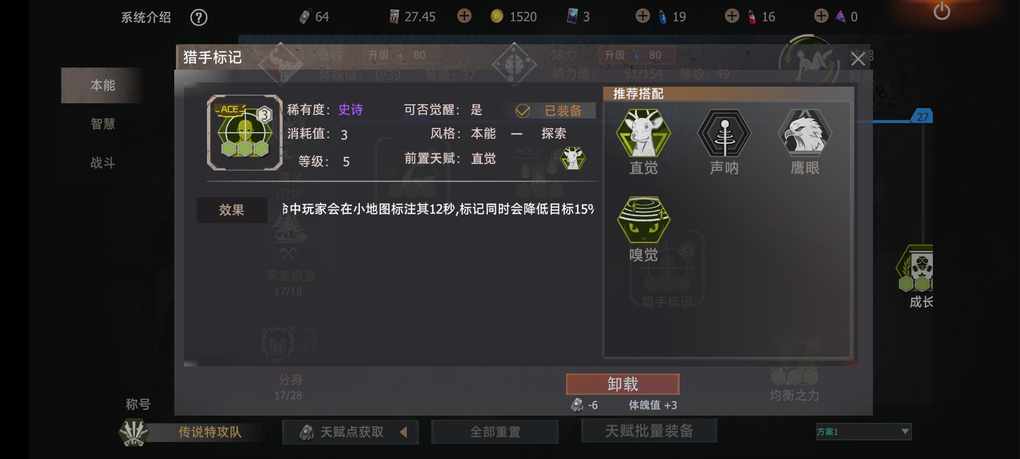Expand the 天赋点获取 arrow
The height and width of the screenshot is (459, 1020).
(x=403, y=432)
